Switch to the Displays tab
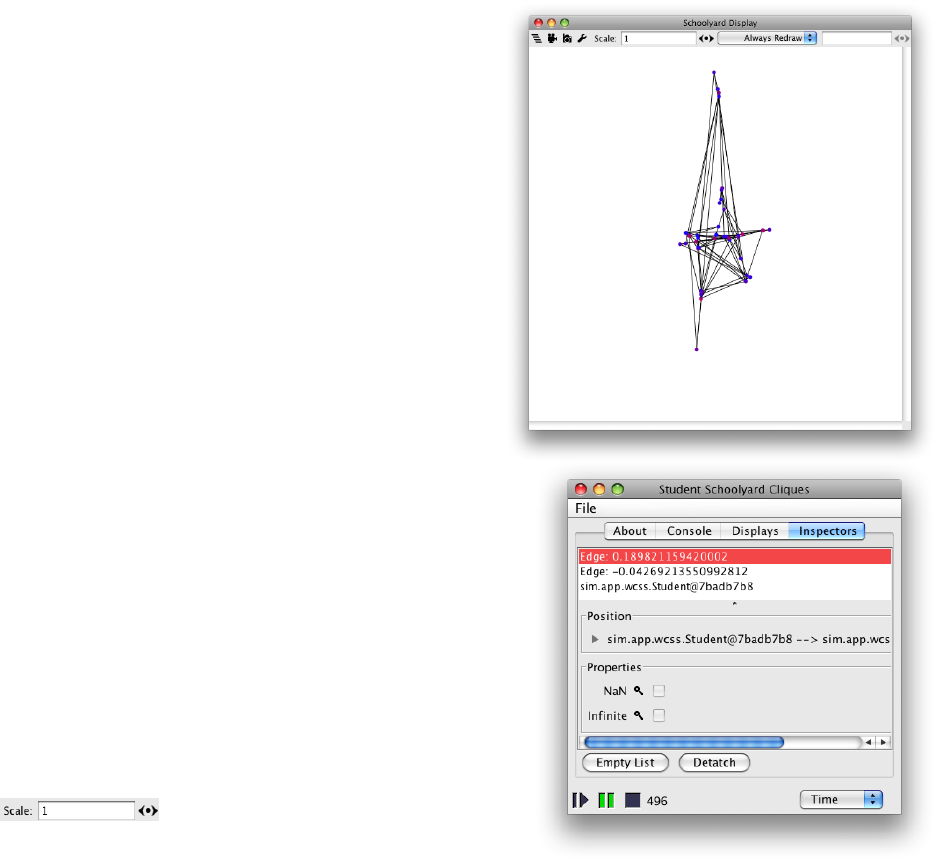Viewport: 936px width, 862px height. pos(755,531)
